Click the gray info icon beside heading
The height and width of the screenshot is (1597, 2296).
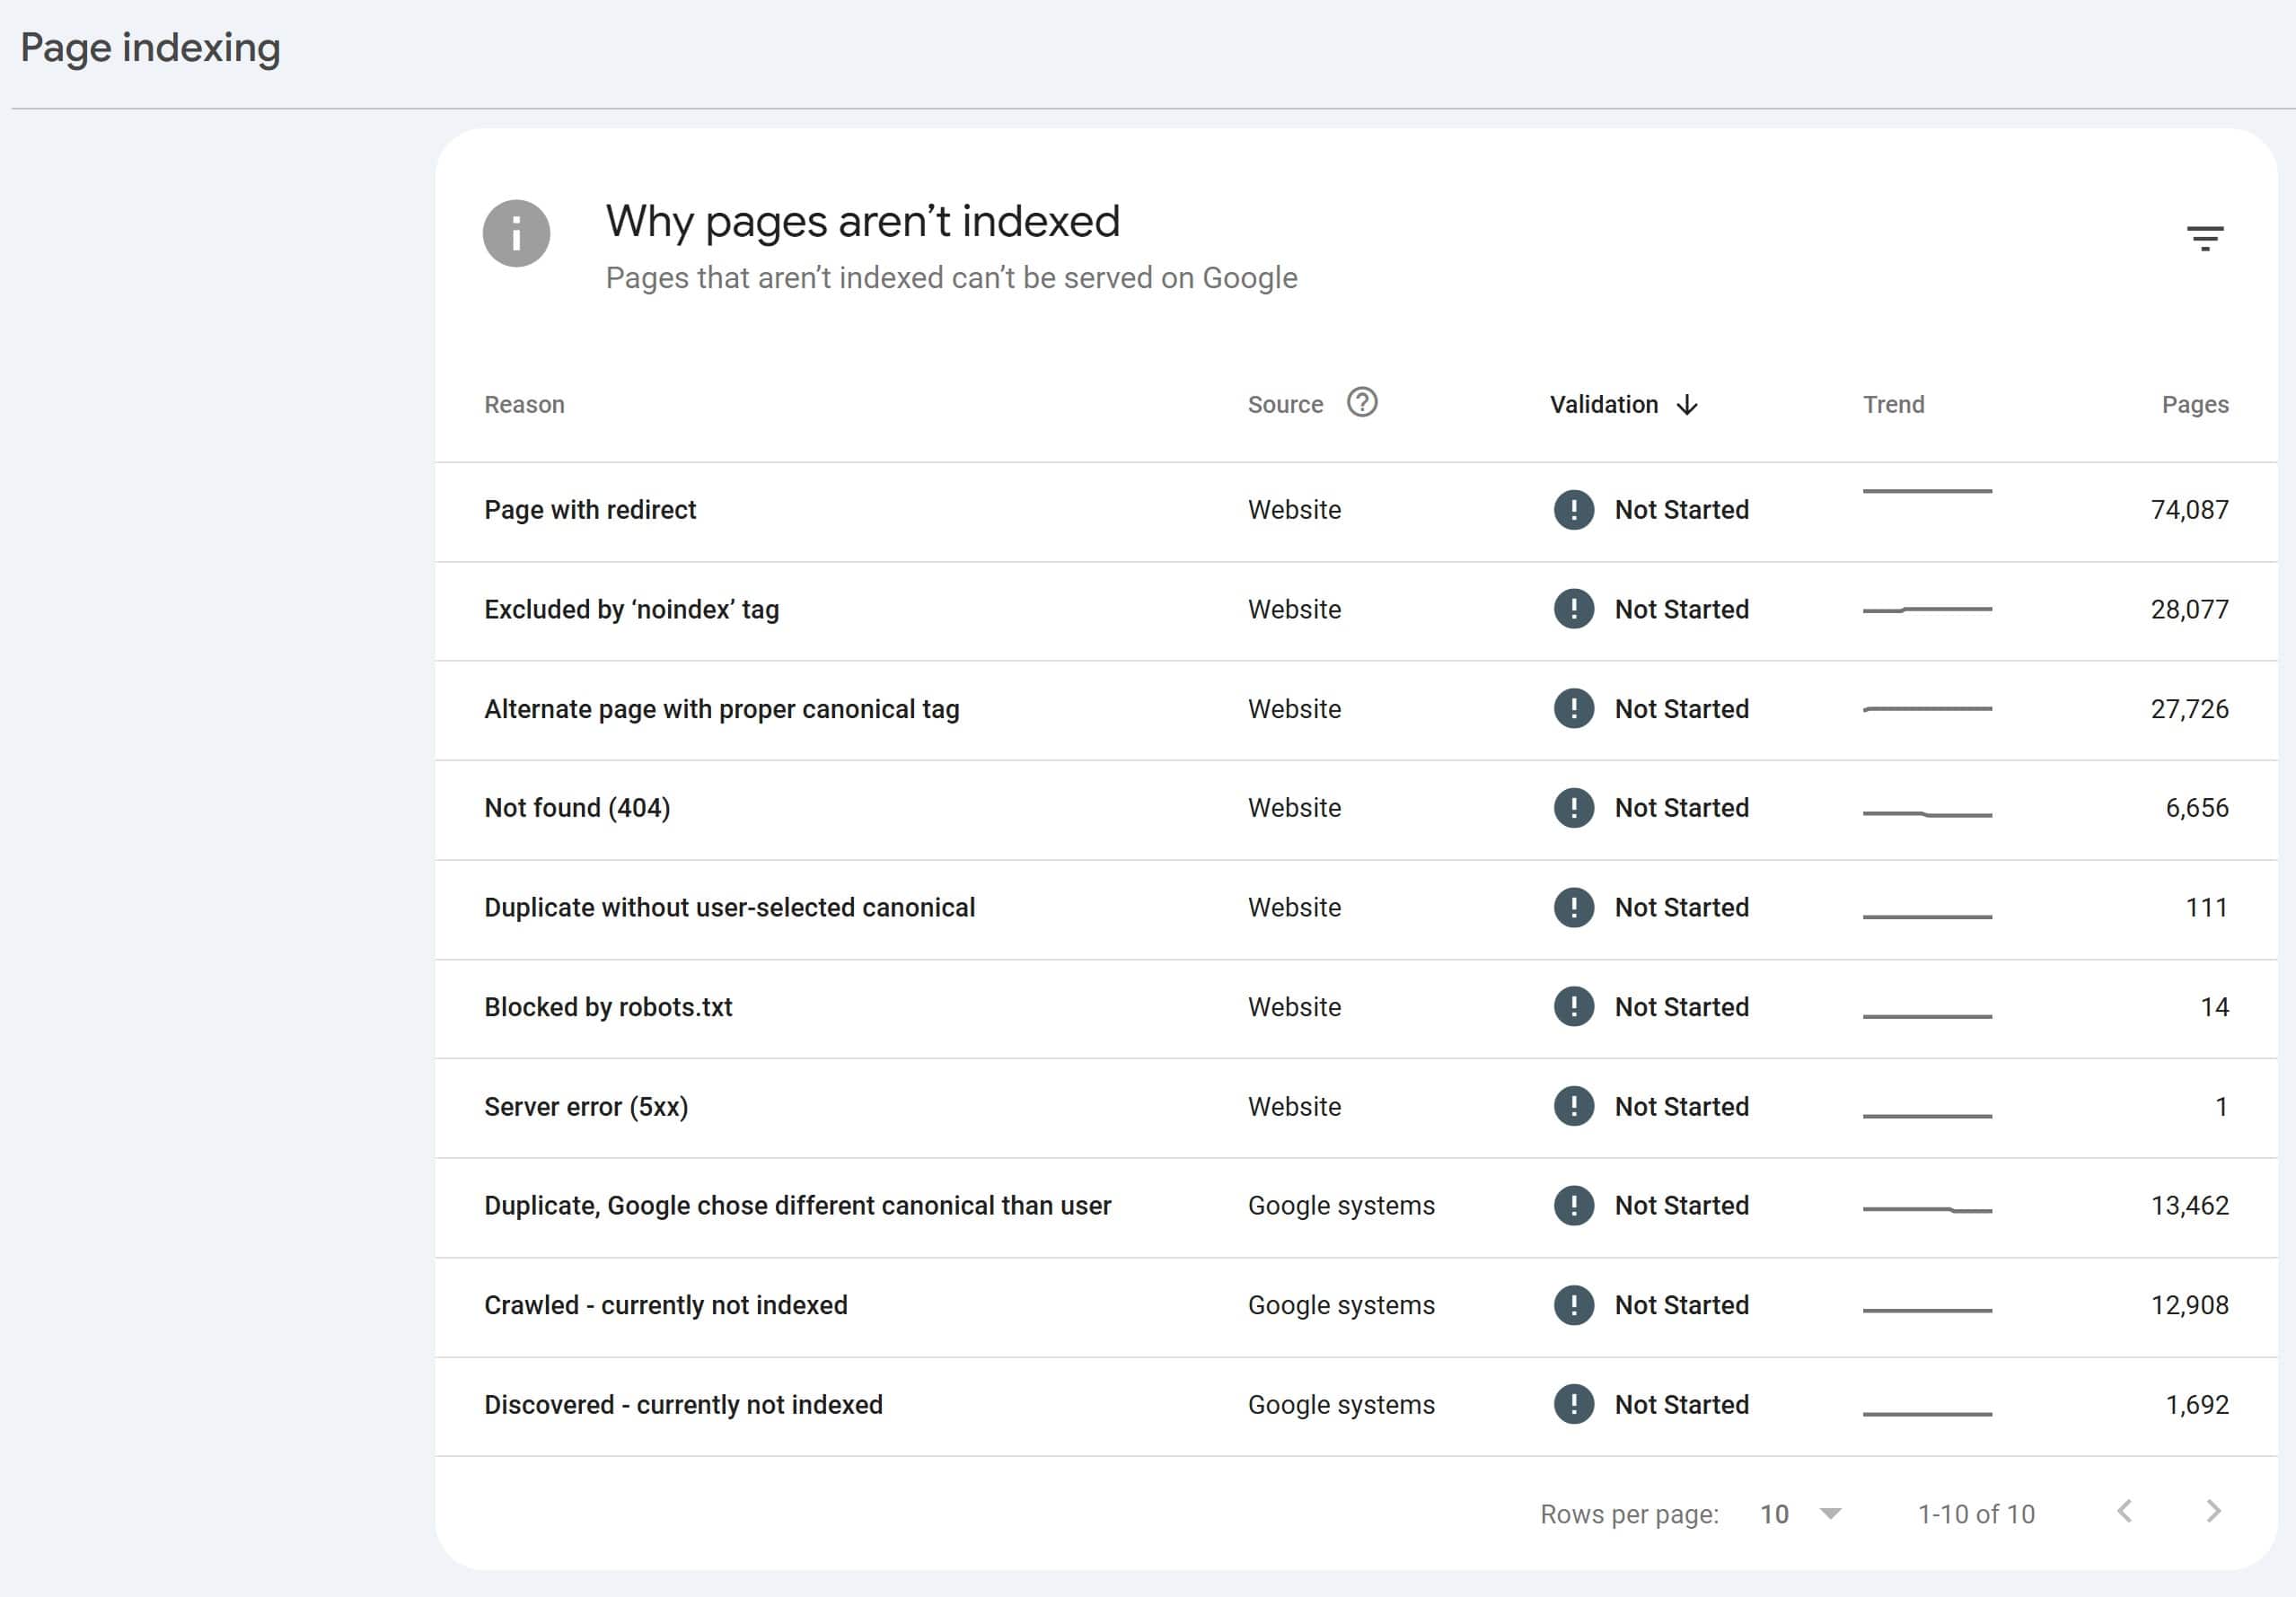[516, 234]
